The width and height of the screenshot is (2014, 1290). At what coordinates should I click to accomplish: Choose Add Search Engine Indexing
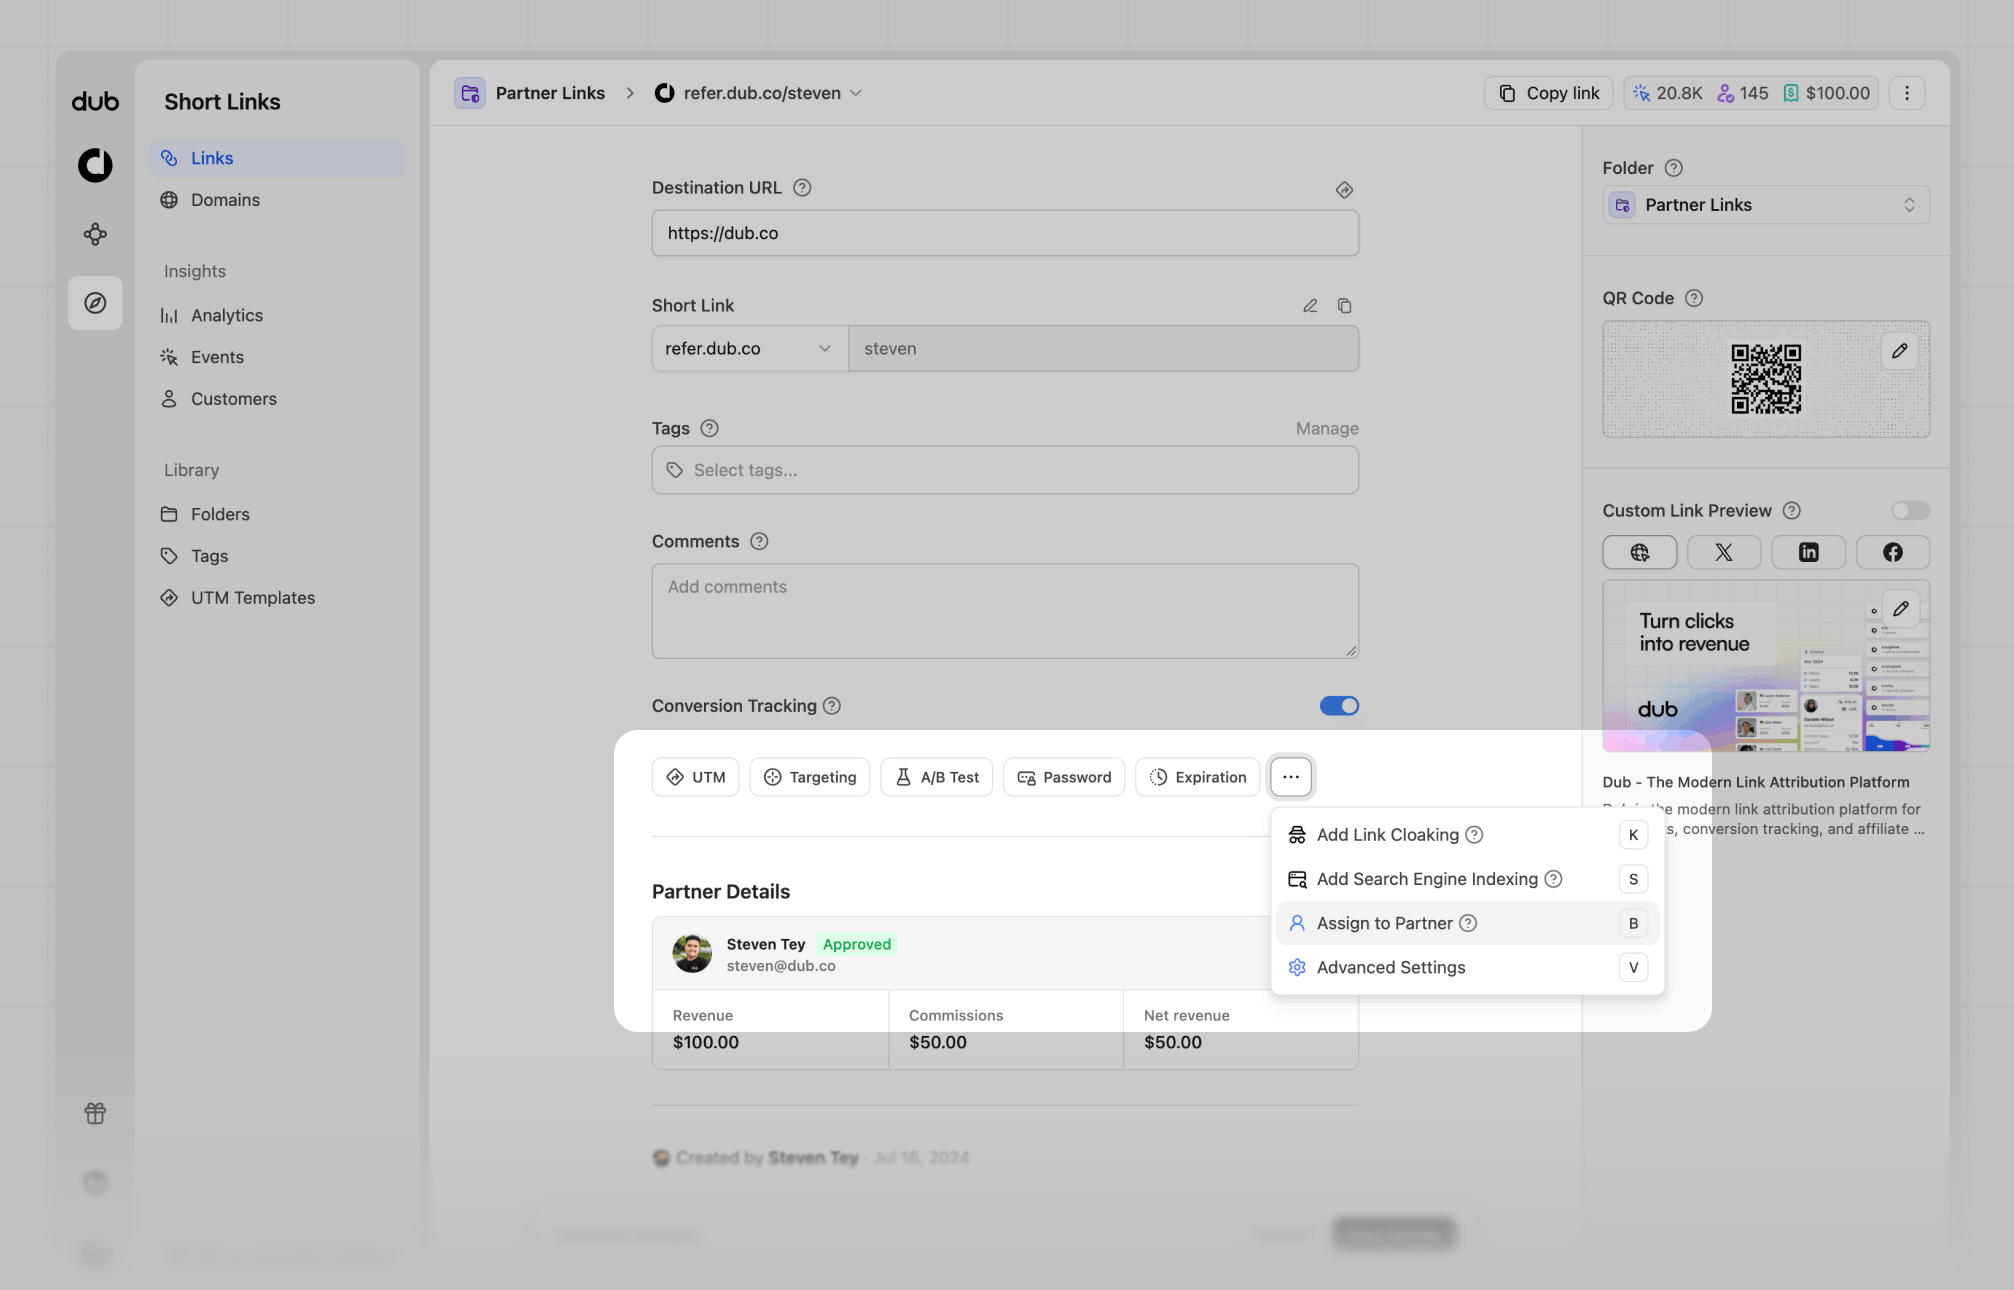tap(1467, 879)
